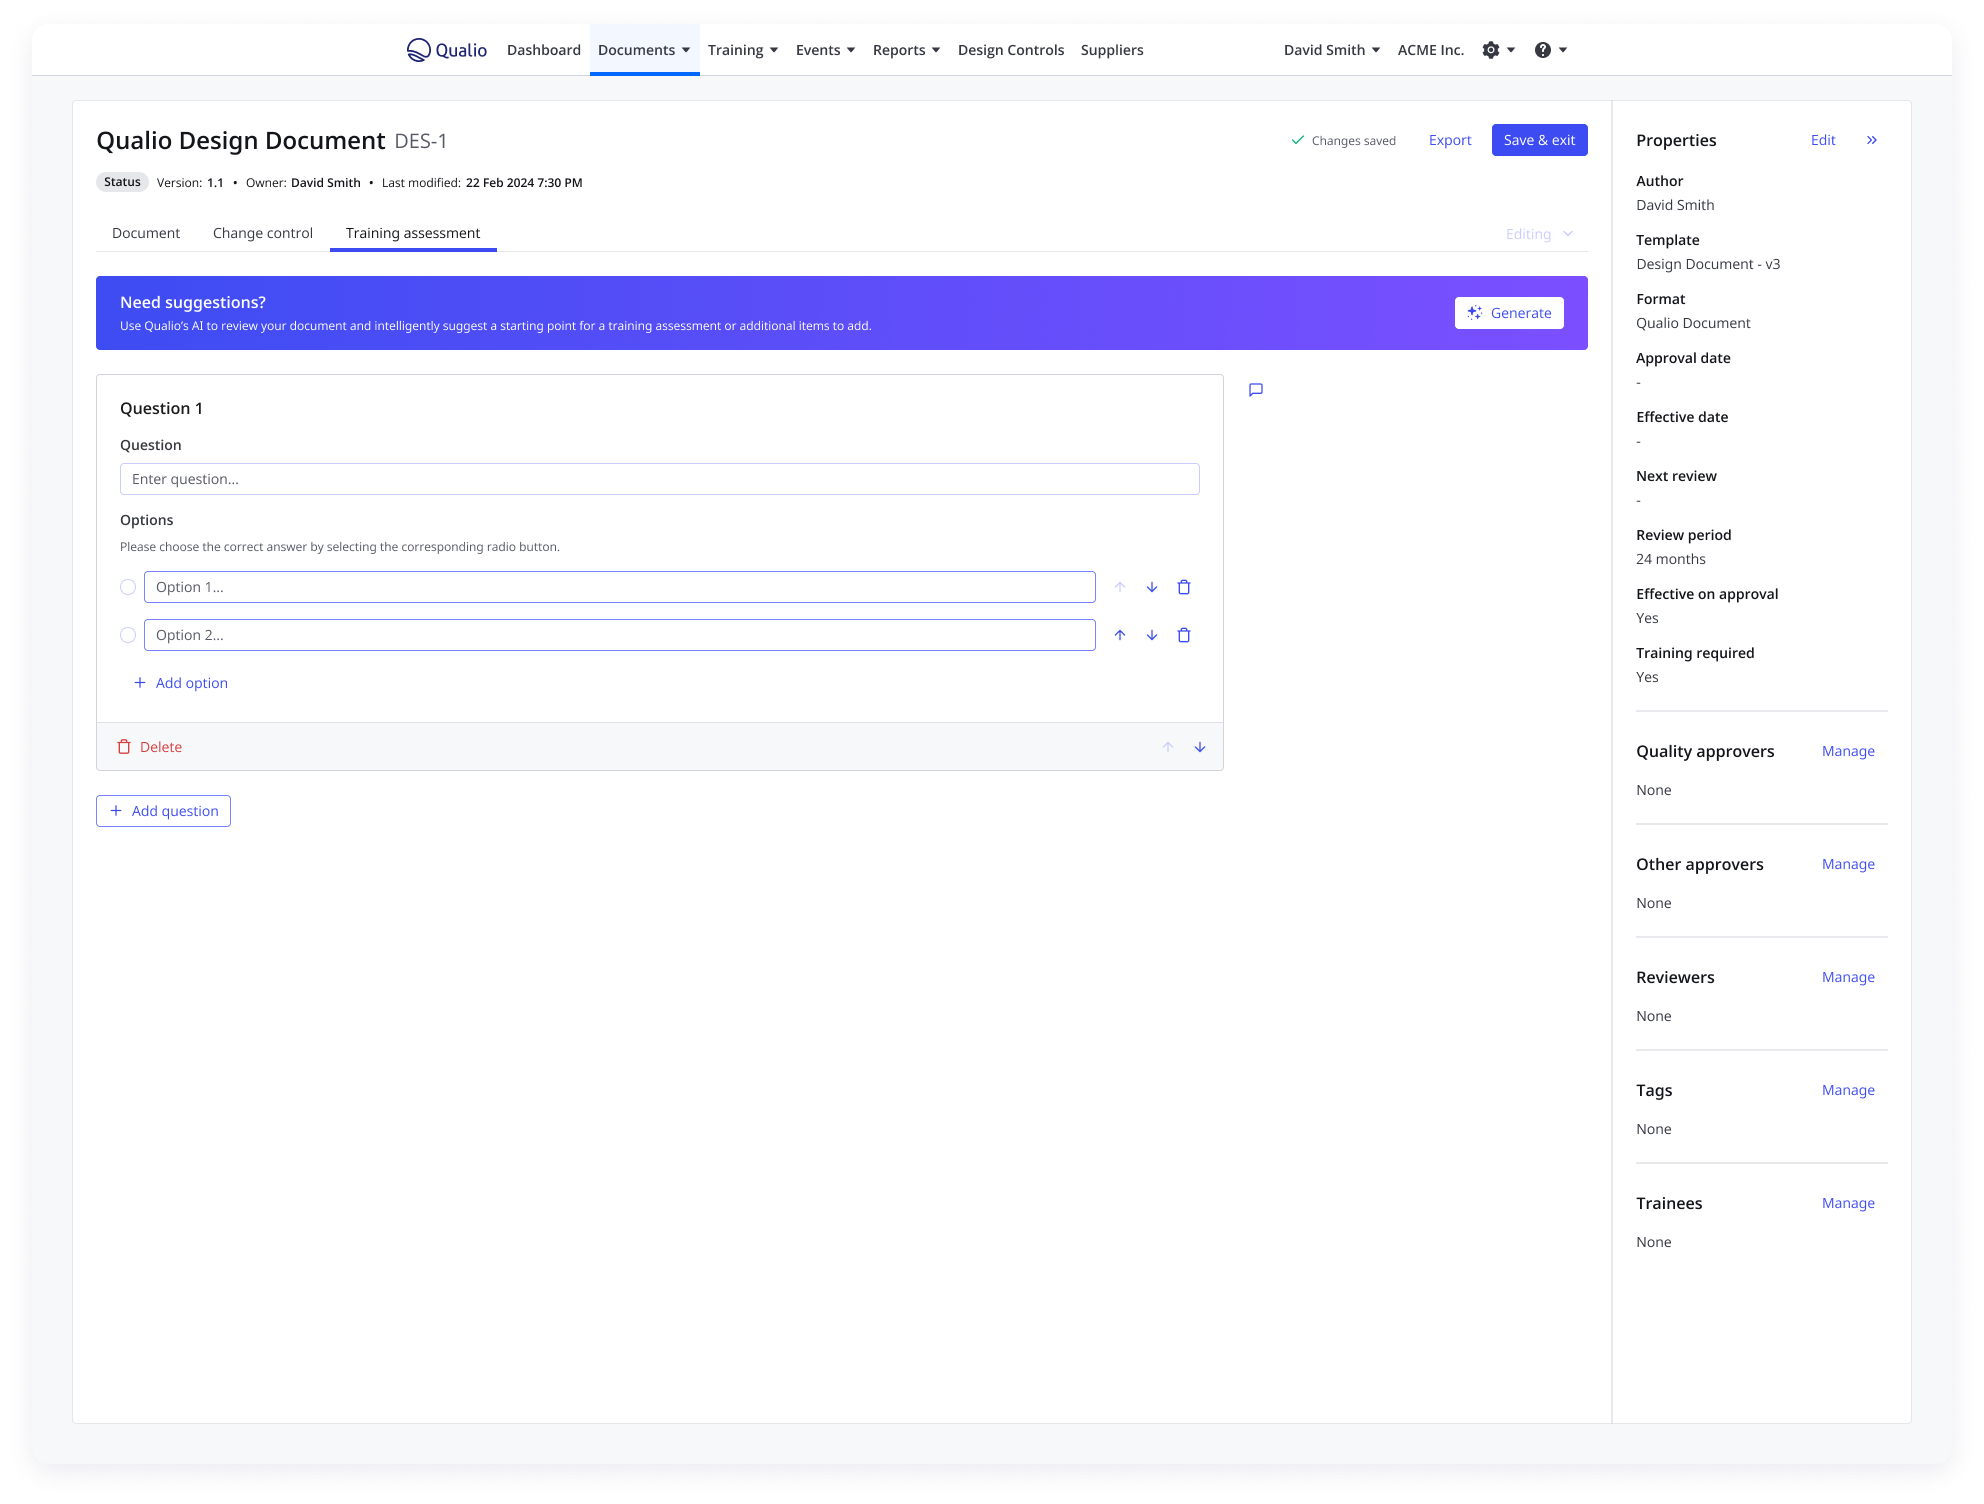Click Add option to Question 1
Image resolution: width=1984 pixels, height=1504 pixels.
pos(180,682)
